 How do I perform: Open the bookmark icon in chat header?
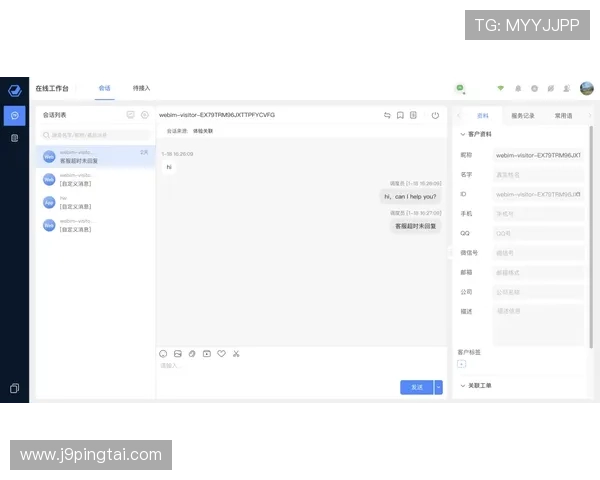tap(400, 115)
